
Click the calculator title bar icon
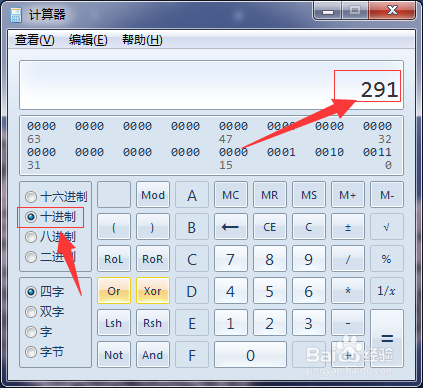[16, 15]
